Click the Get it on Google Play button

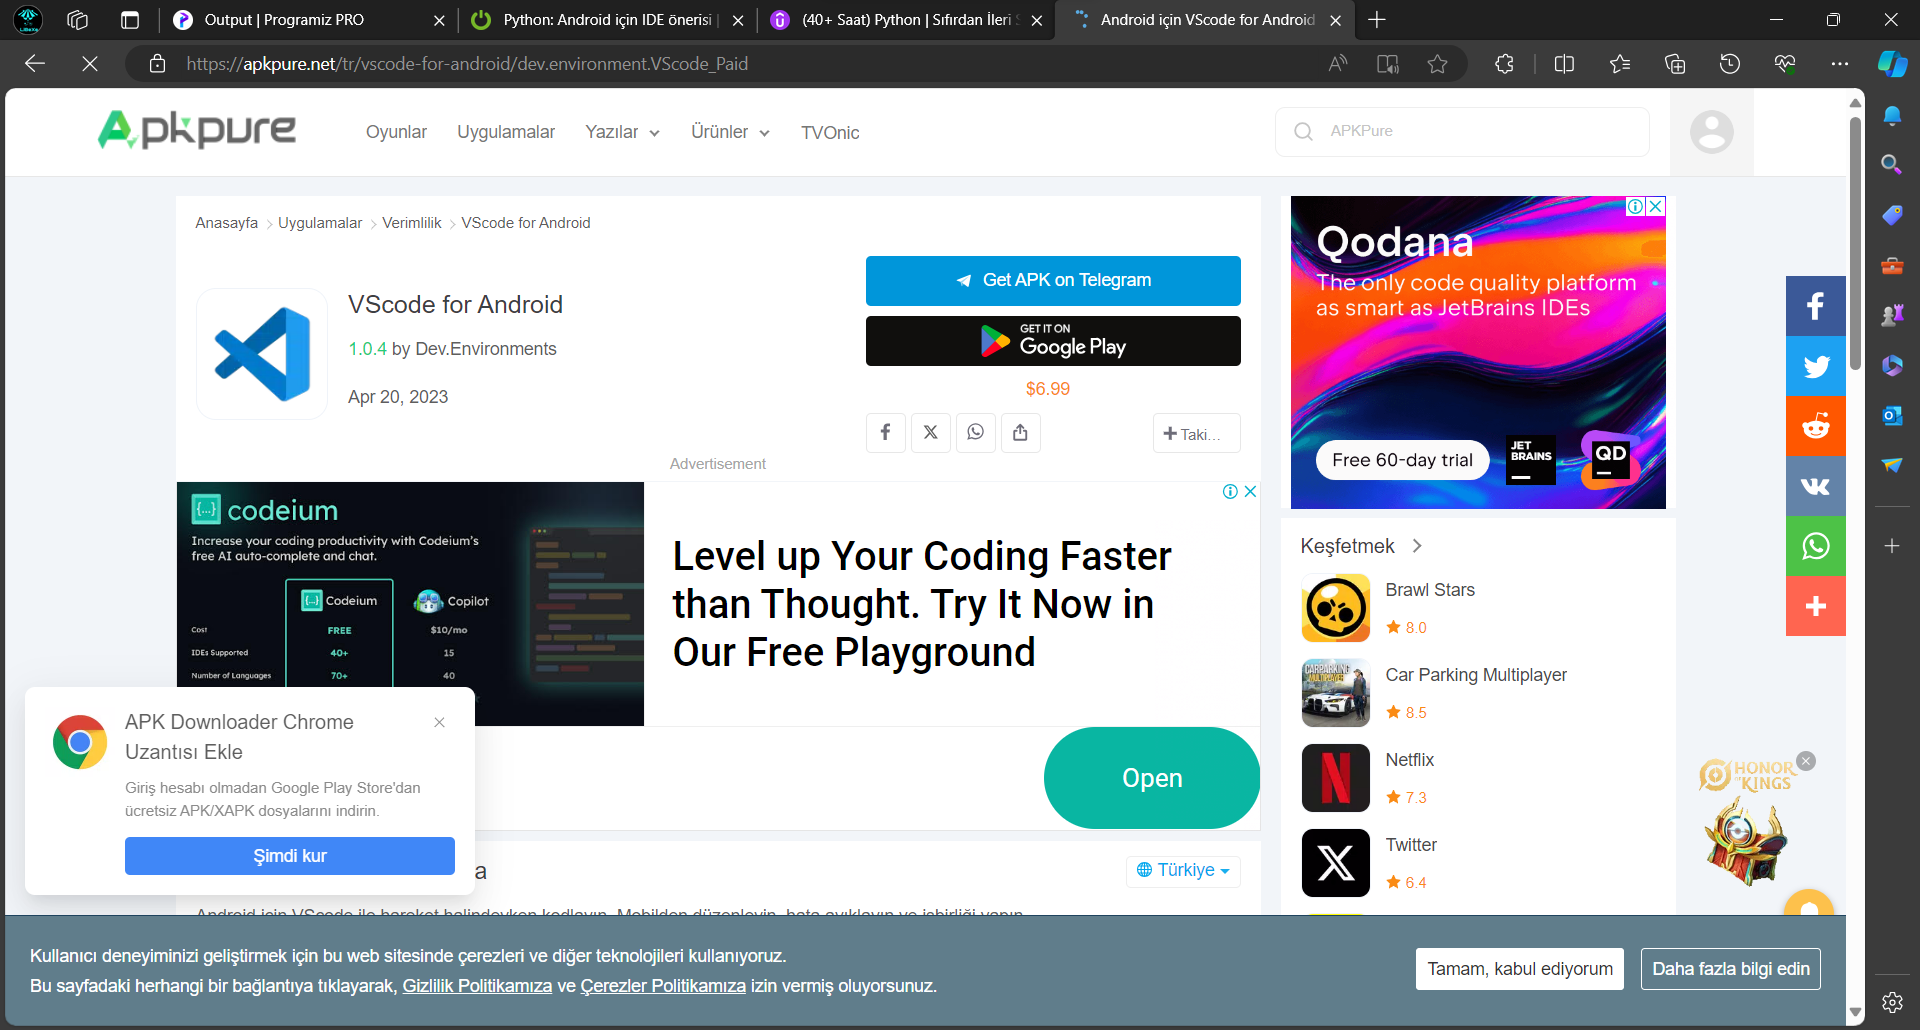coord(1053,341)
